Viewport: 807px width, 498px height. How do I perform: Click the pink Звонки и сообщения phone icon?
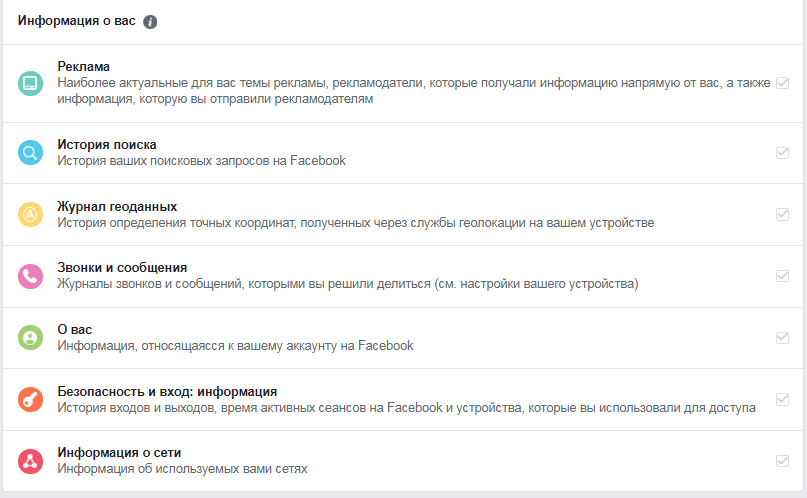tap(30, 276)
